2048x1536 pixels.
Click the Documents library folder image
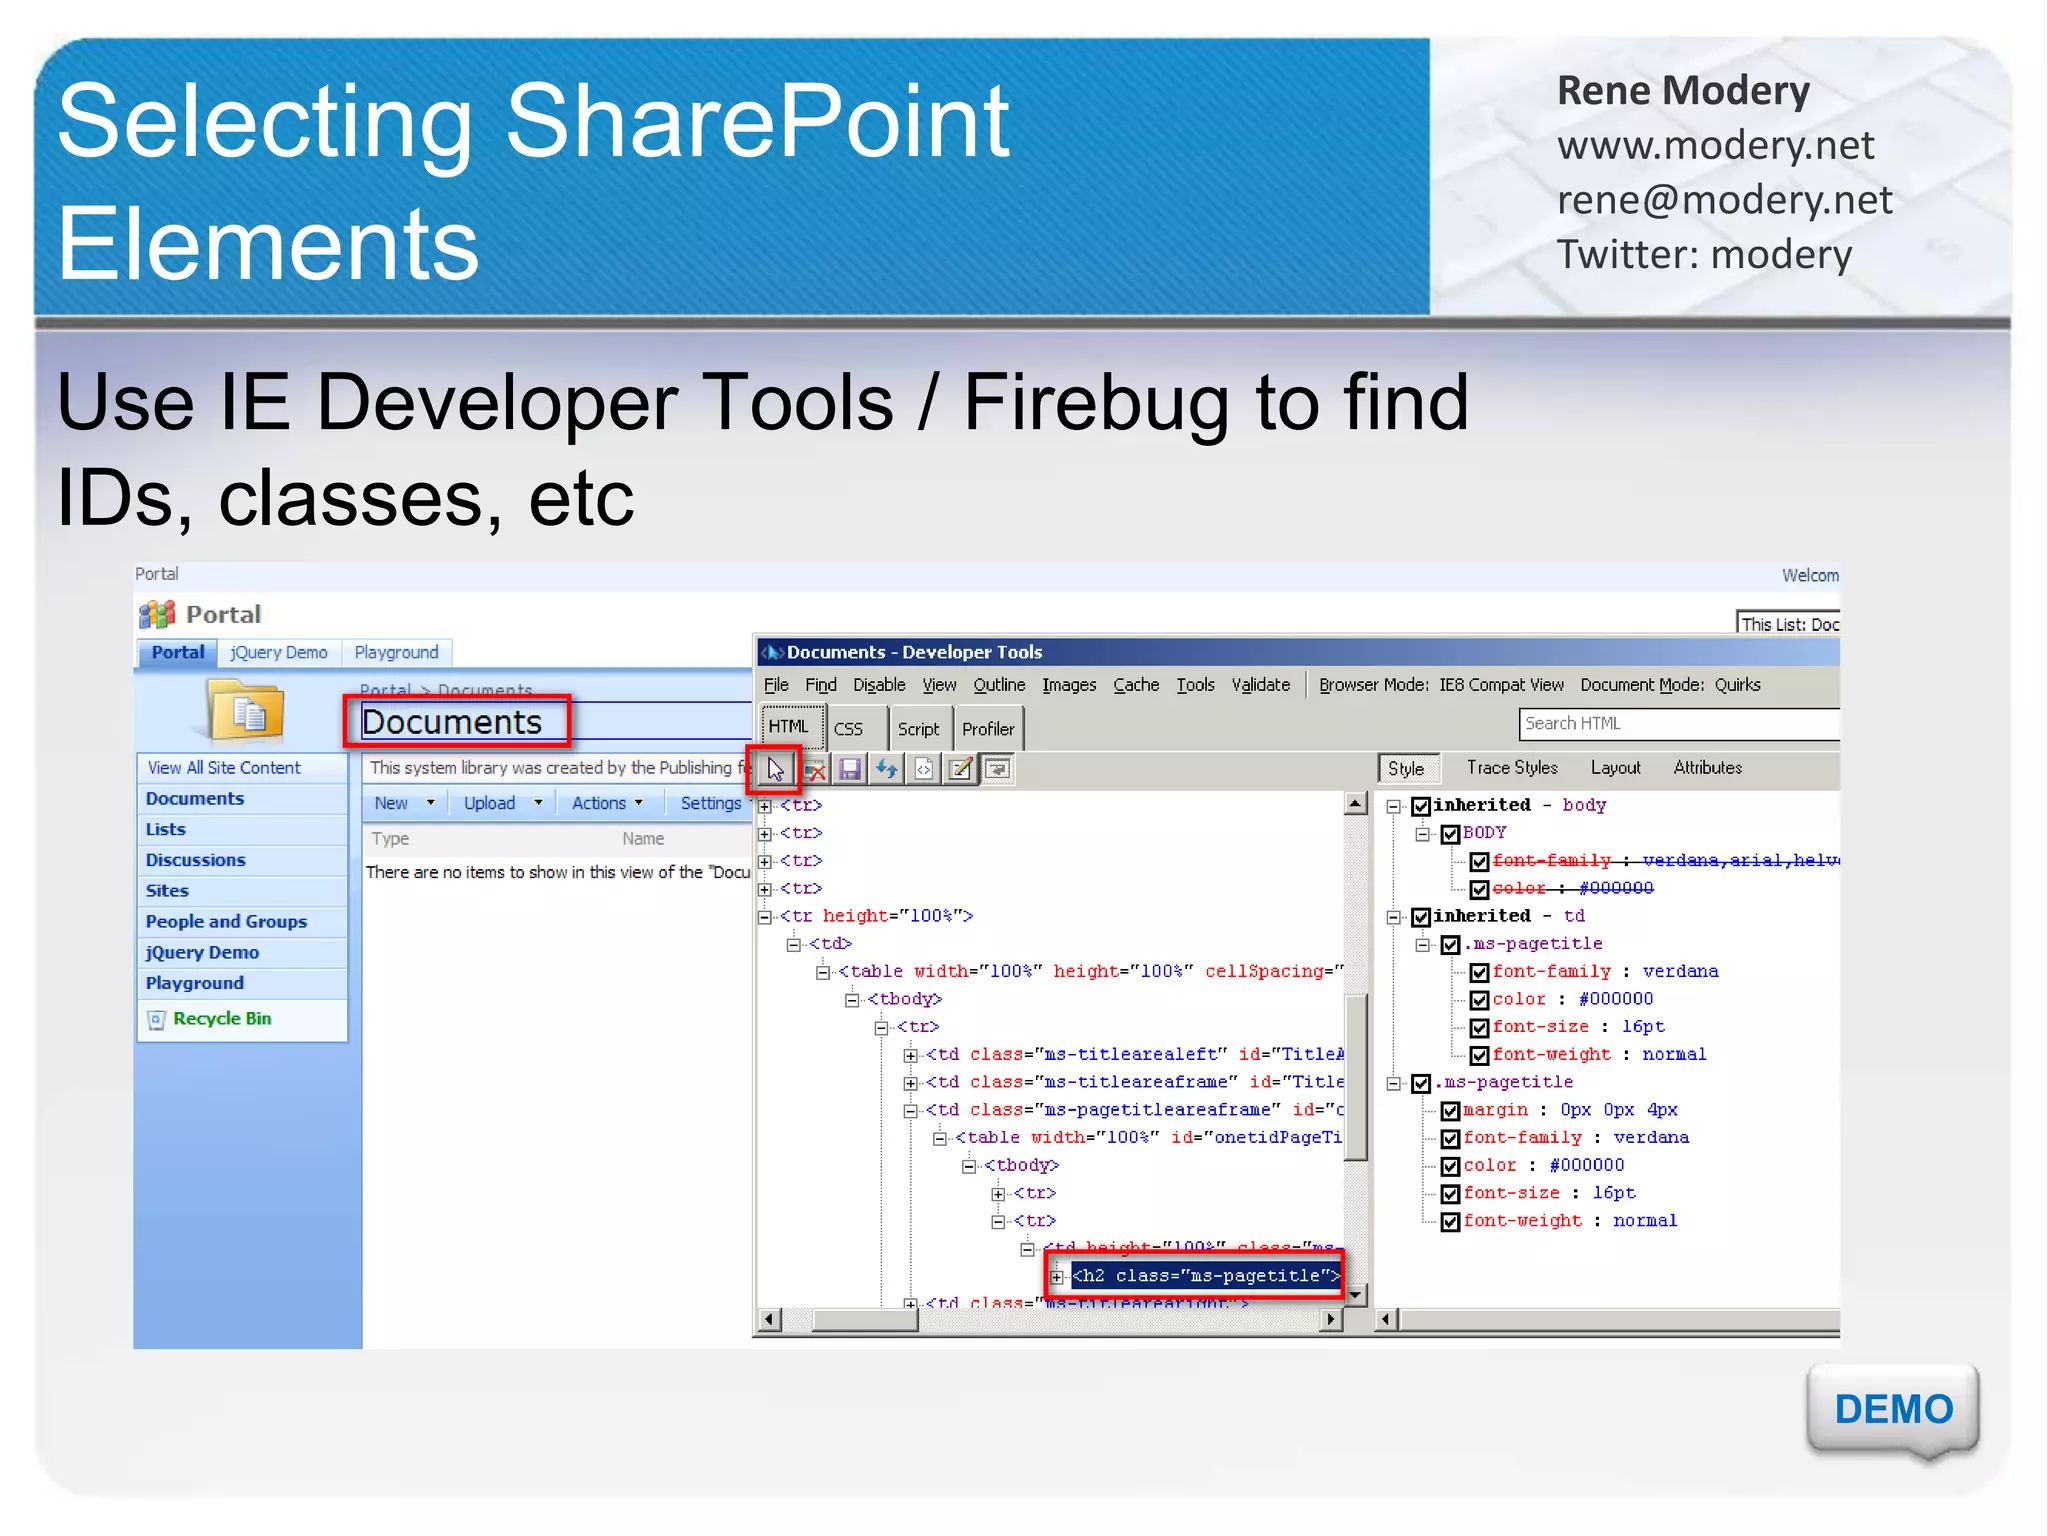pyautogui.click(x=246, y=711)
